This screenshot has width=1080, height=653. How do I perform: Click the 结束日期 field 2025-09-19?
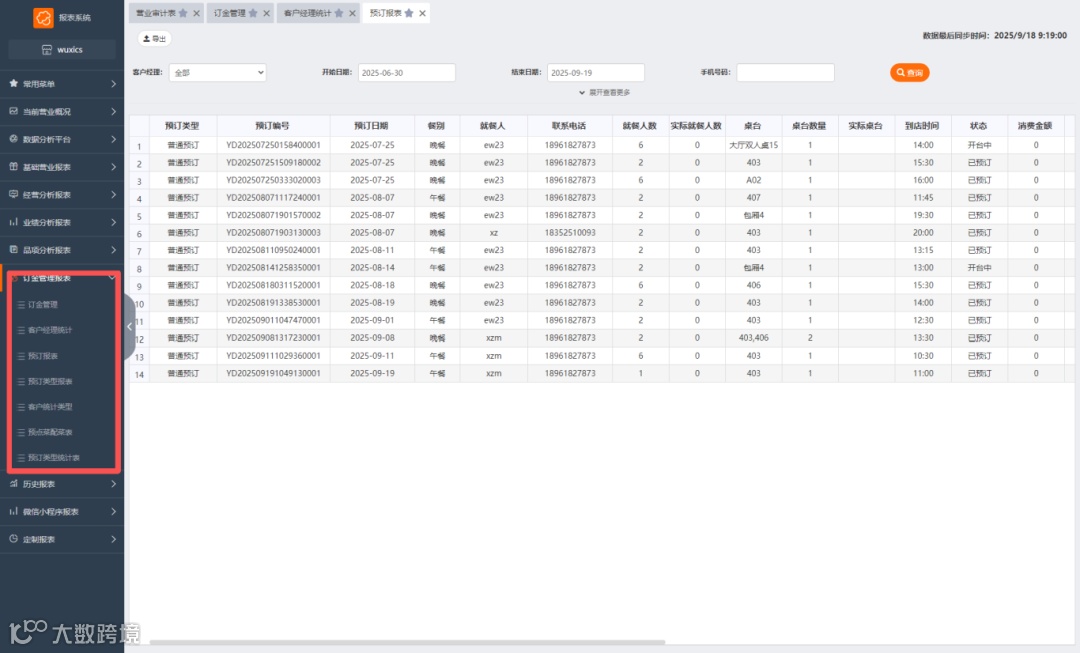coord(596,72)
